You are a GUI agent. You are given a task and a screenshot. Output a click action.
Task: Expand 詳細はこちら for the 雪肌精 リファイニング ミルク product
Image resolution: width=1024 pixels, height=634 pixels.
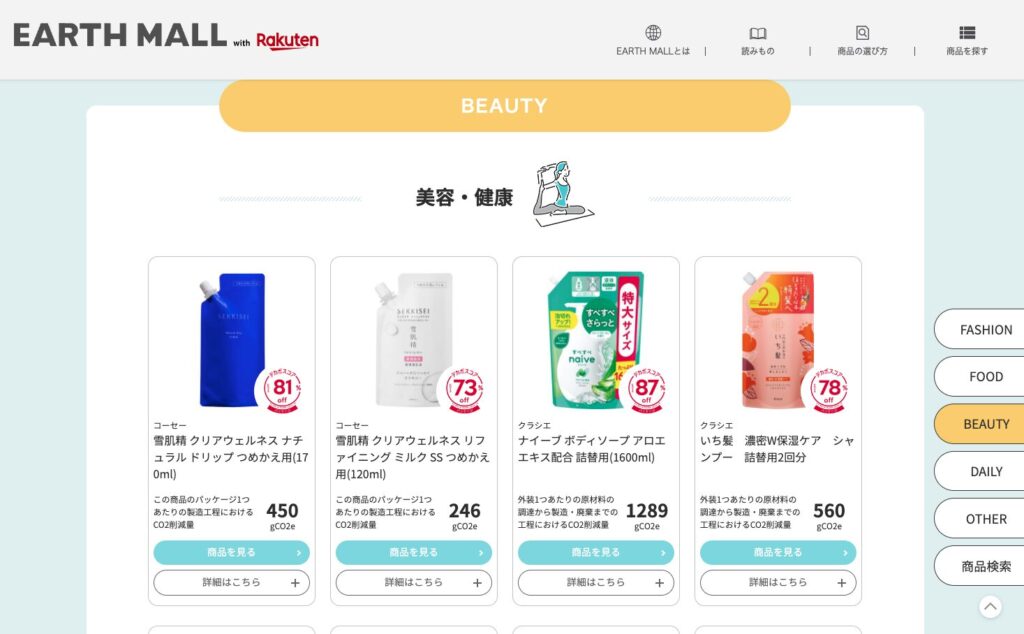click(414, 582)
